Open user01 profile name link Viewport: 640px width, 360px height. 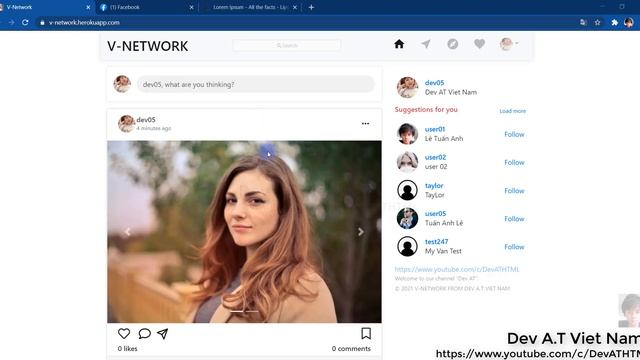435,129
